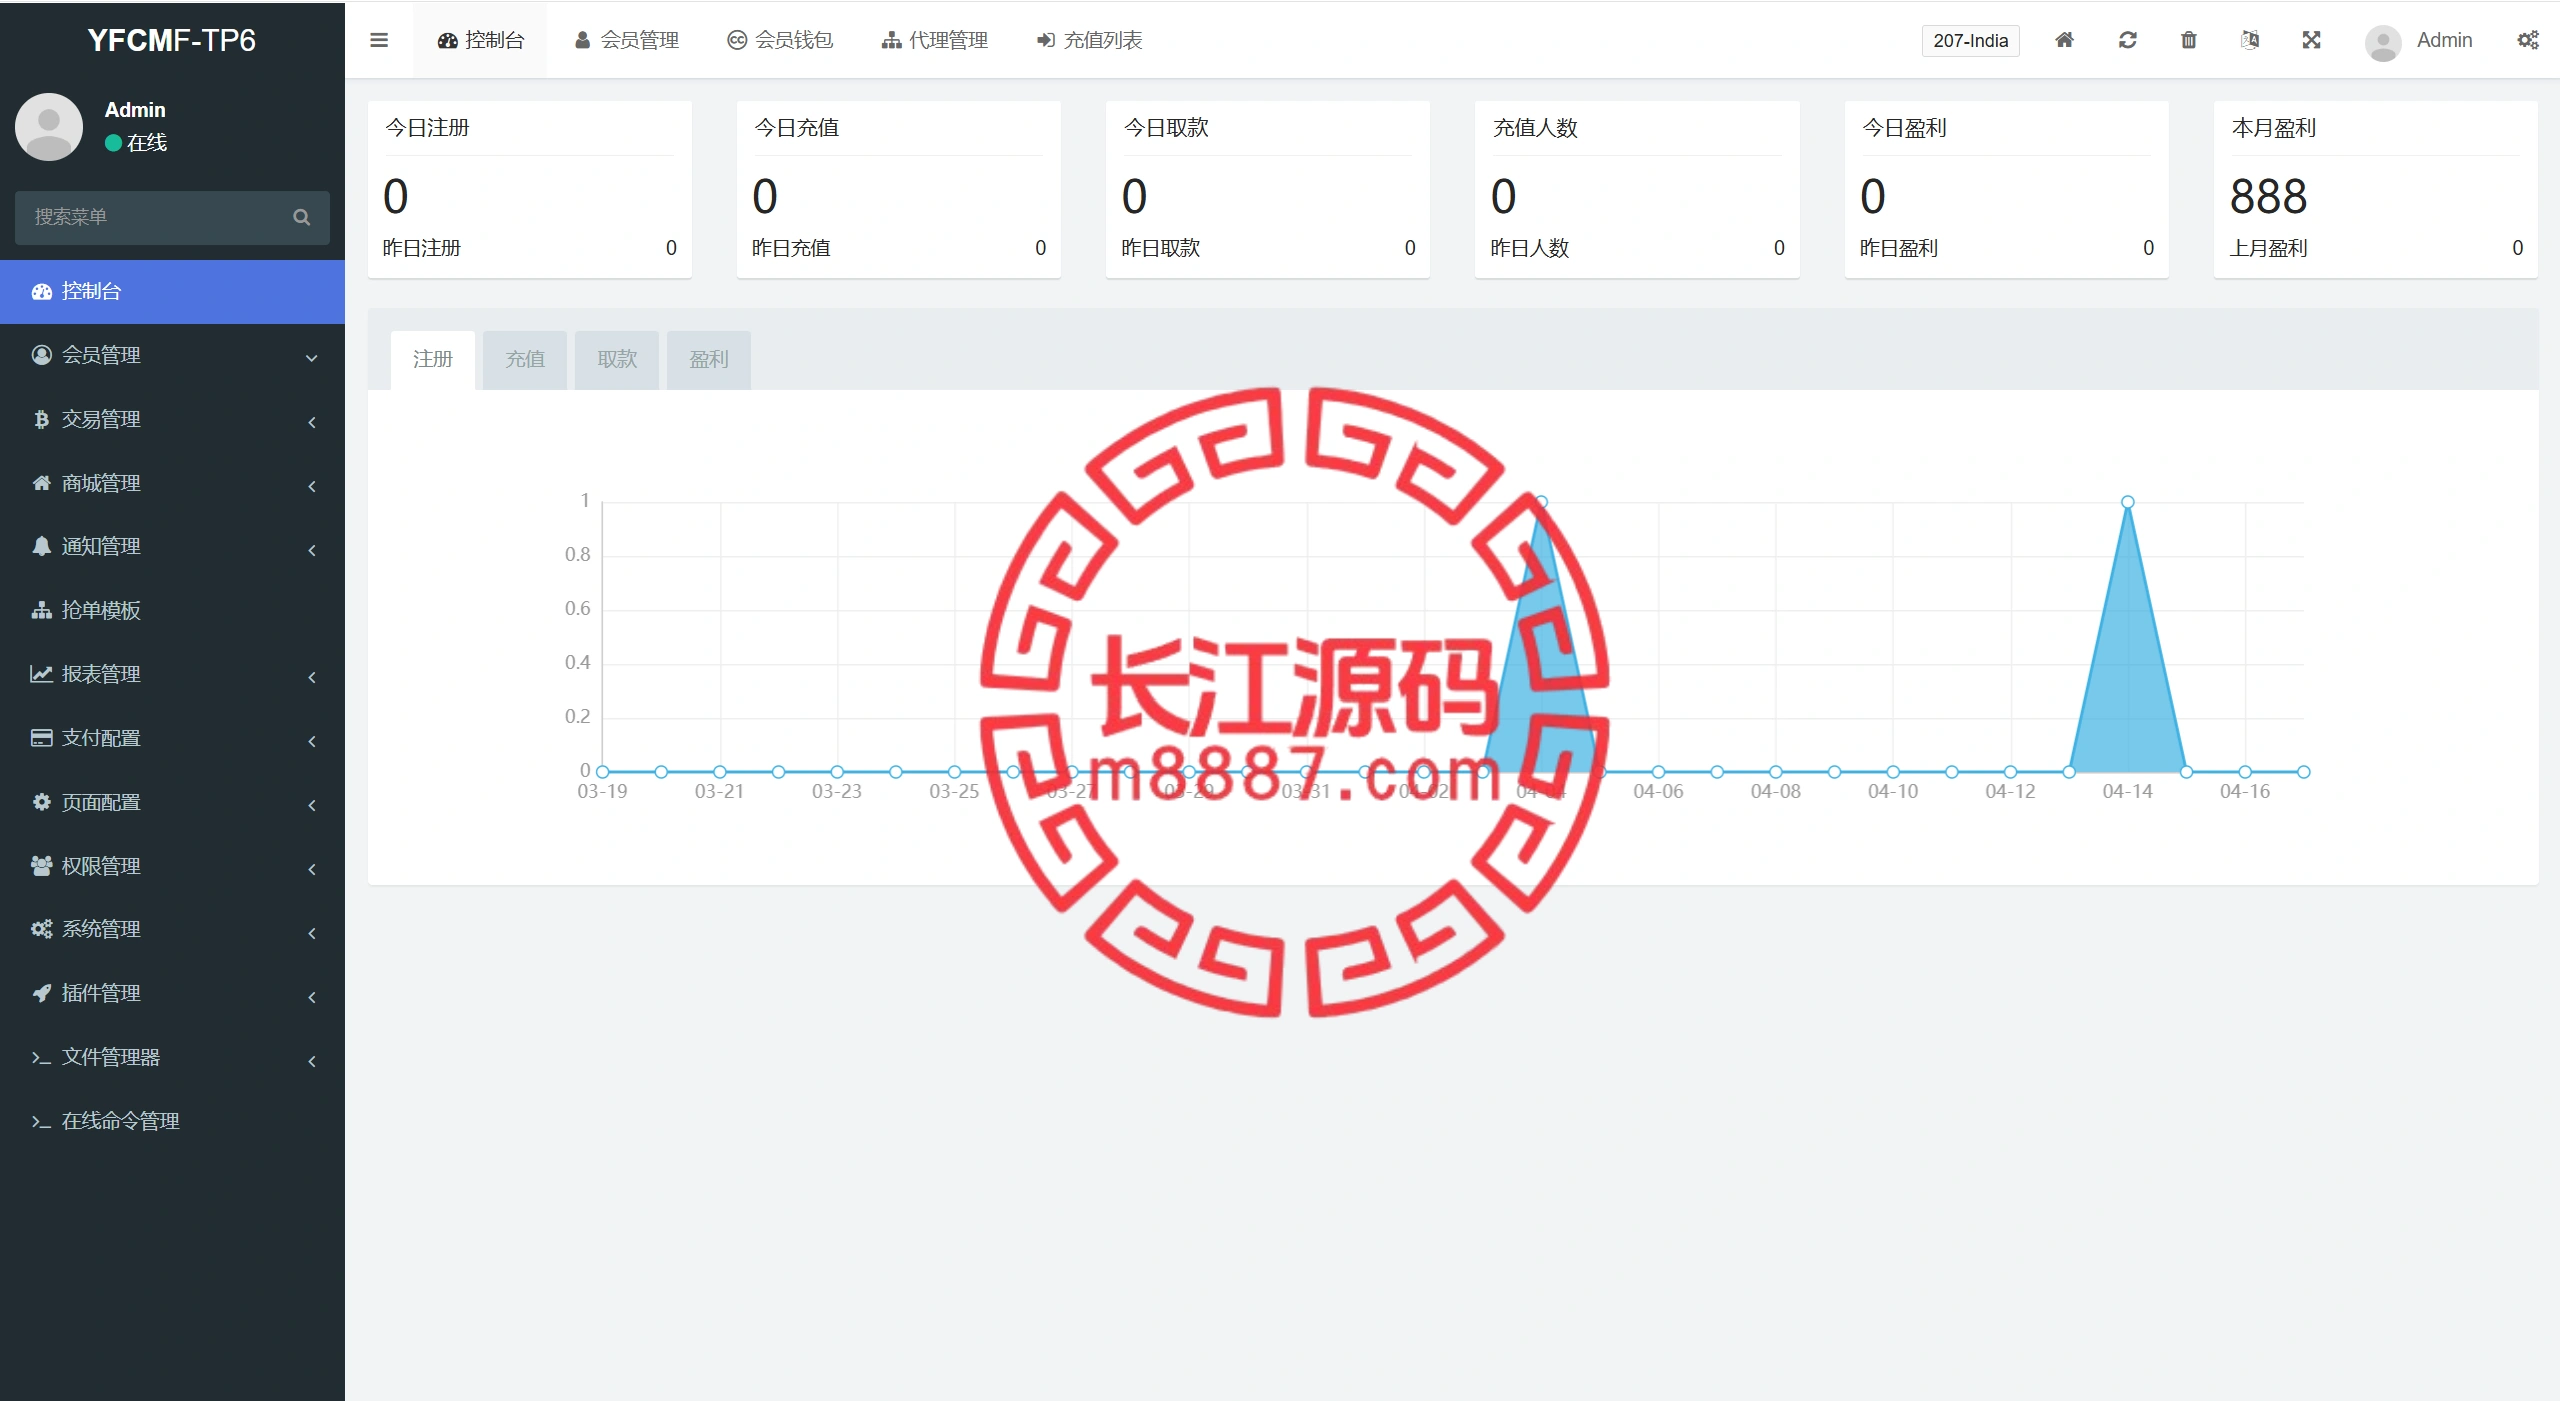Click the cogs icon beside 系统管理
The width and height of the screenshot is (2560, 1401).
(41, 929)
